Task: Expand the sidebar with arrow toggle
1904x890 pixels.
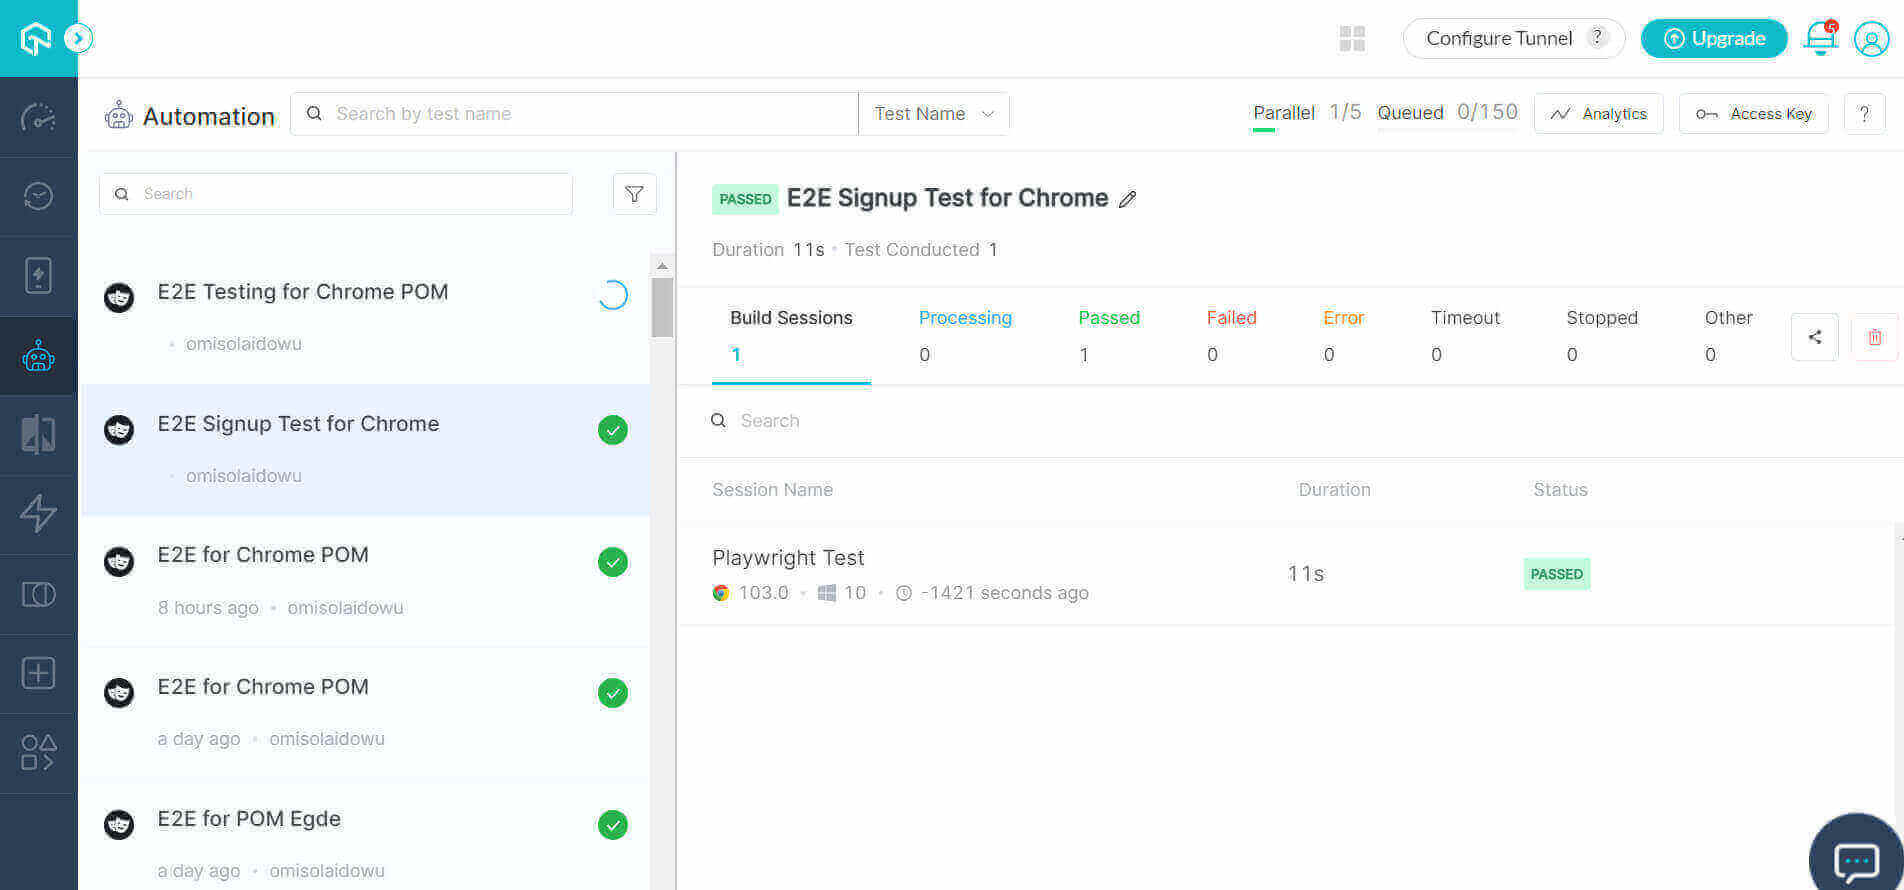Action: point(78,39)
